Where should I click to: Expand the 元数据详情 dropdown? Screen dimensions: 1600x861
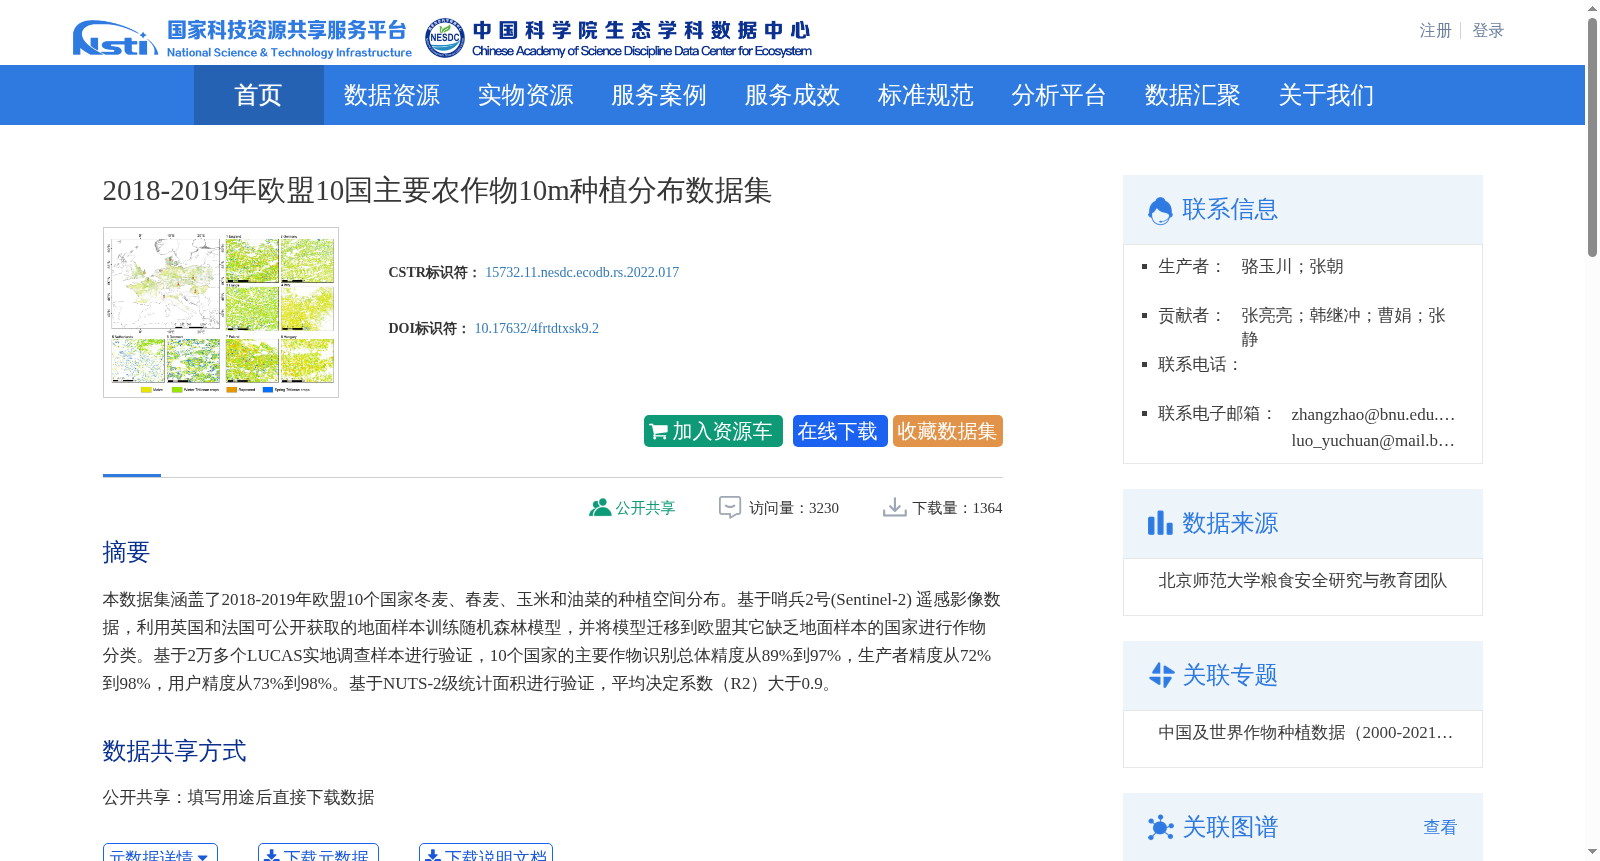coord(160,853)
